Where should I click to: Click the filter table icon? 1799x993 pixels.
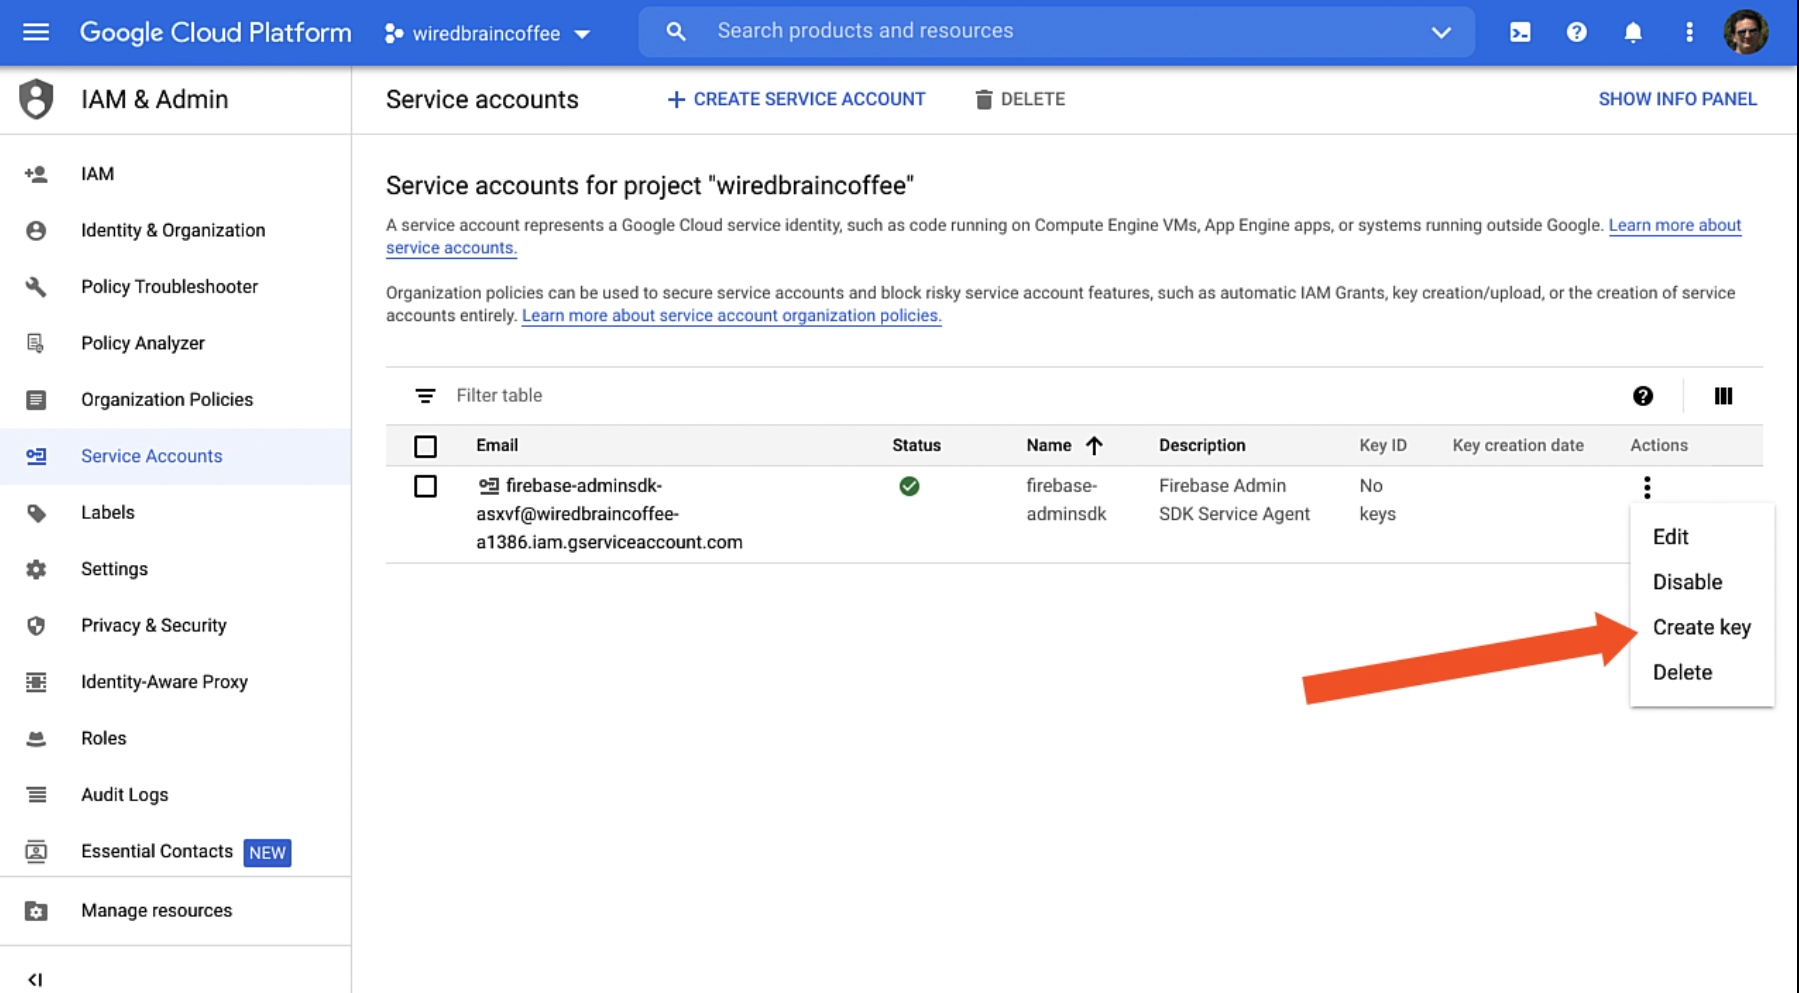(x=425, y=396)
